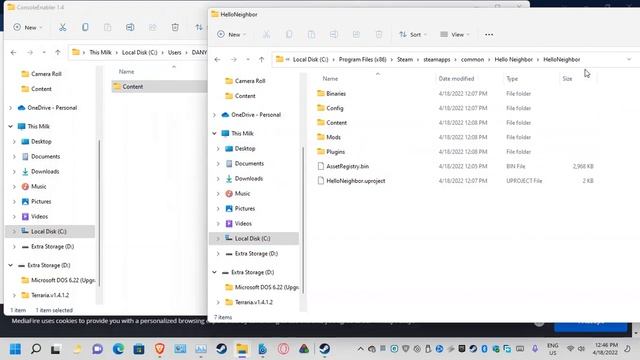Click the Wi-Fi network tray icon
Image resolution: width=640 pixels, height=360 pixels.
[570, 349]
